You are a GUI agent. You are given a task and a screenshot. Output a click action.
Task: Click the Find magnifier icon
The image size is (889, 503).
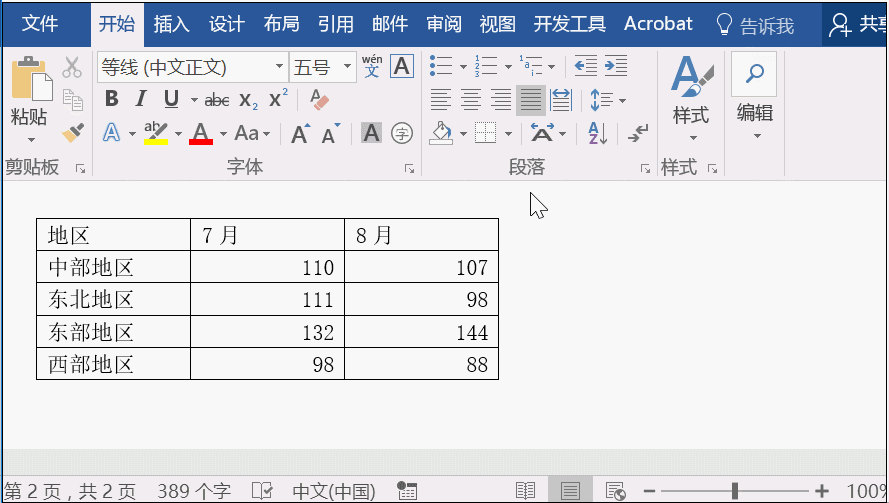tap(753, 74)
